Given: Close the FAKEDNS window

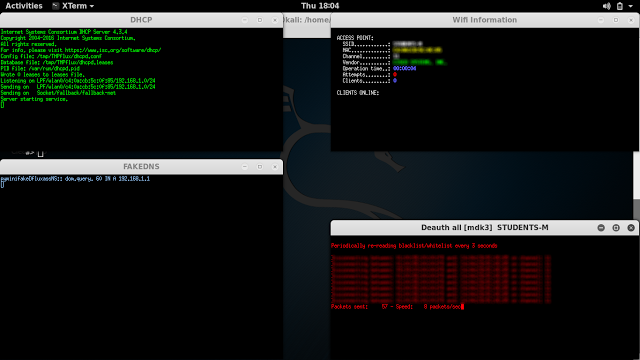Looking at the screenshot, I should [x=275, y=167].
